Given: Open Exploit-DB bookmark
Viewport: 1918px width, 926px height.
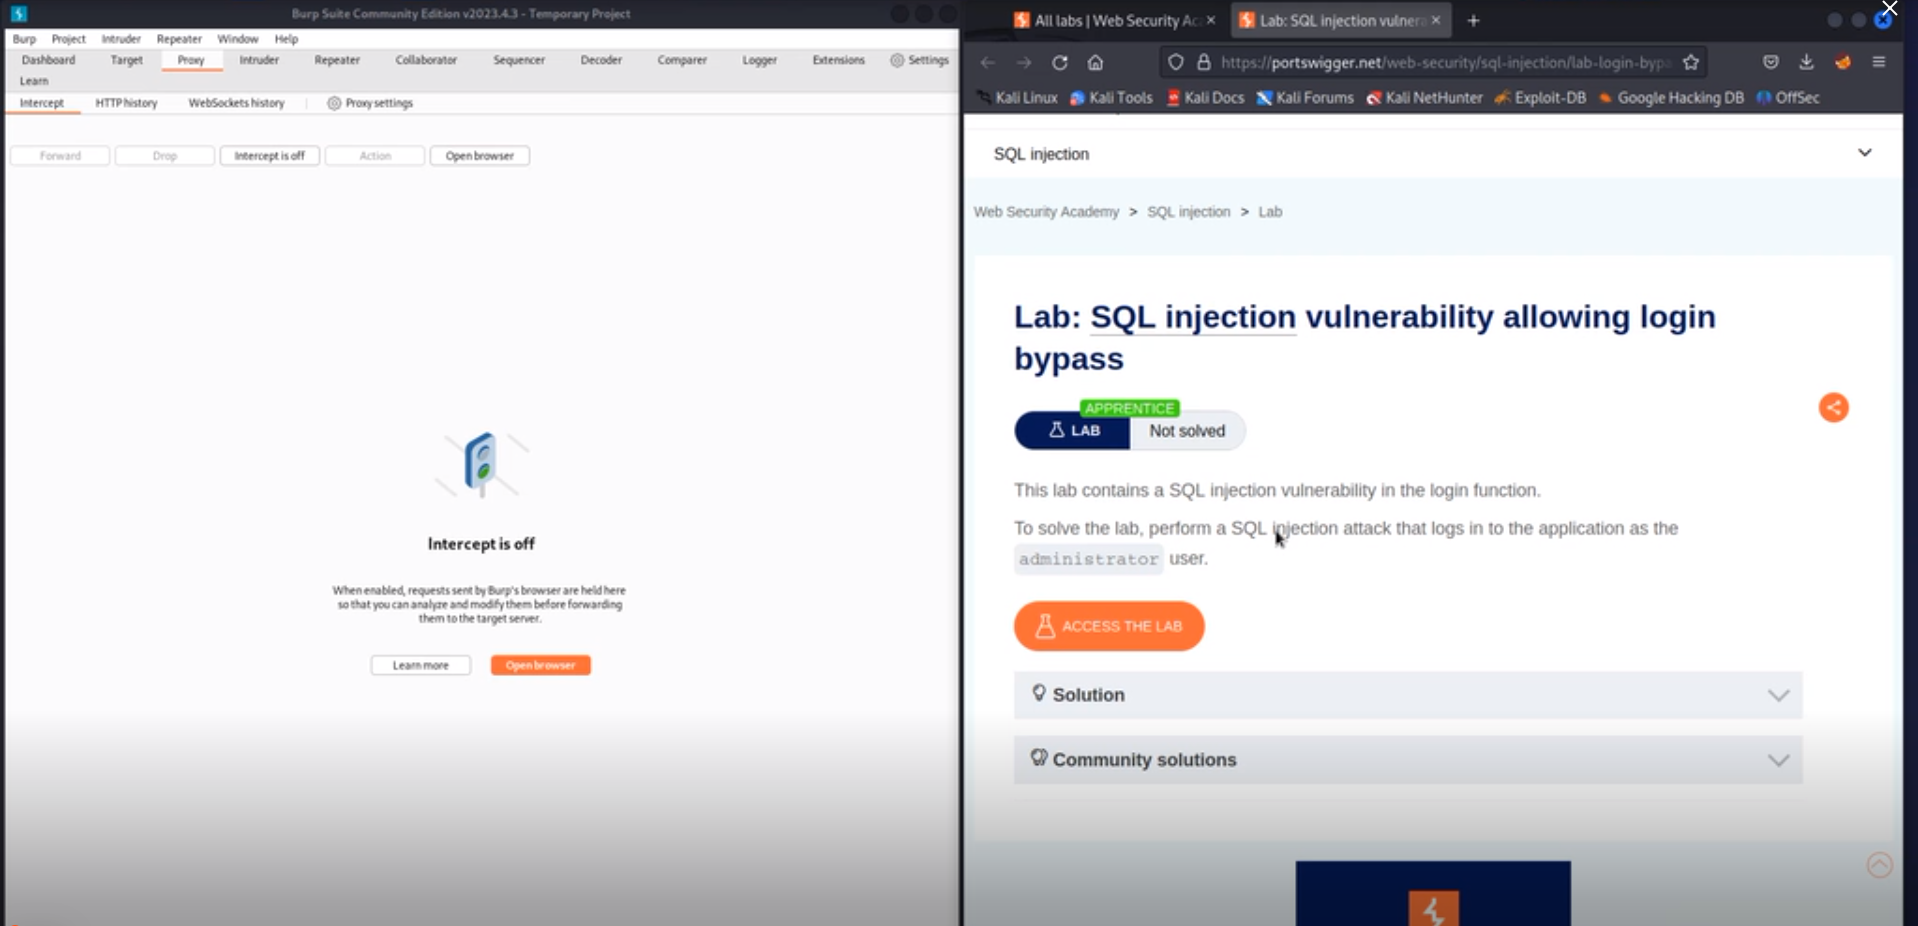Looking at the screenshot, I should tap(1540, 98).
